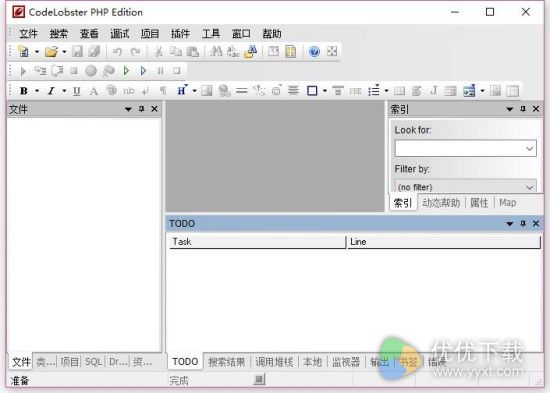Viewport: 550px width, 393px height.
Task: Open the 插件 menu
Action: coord(180,34)
